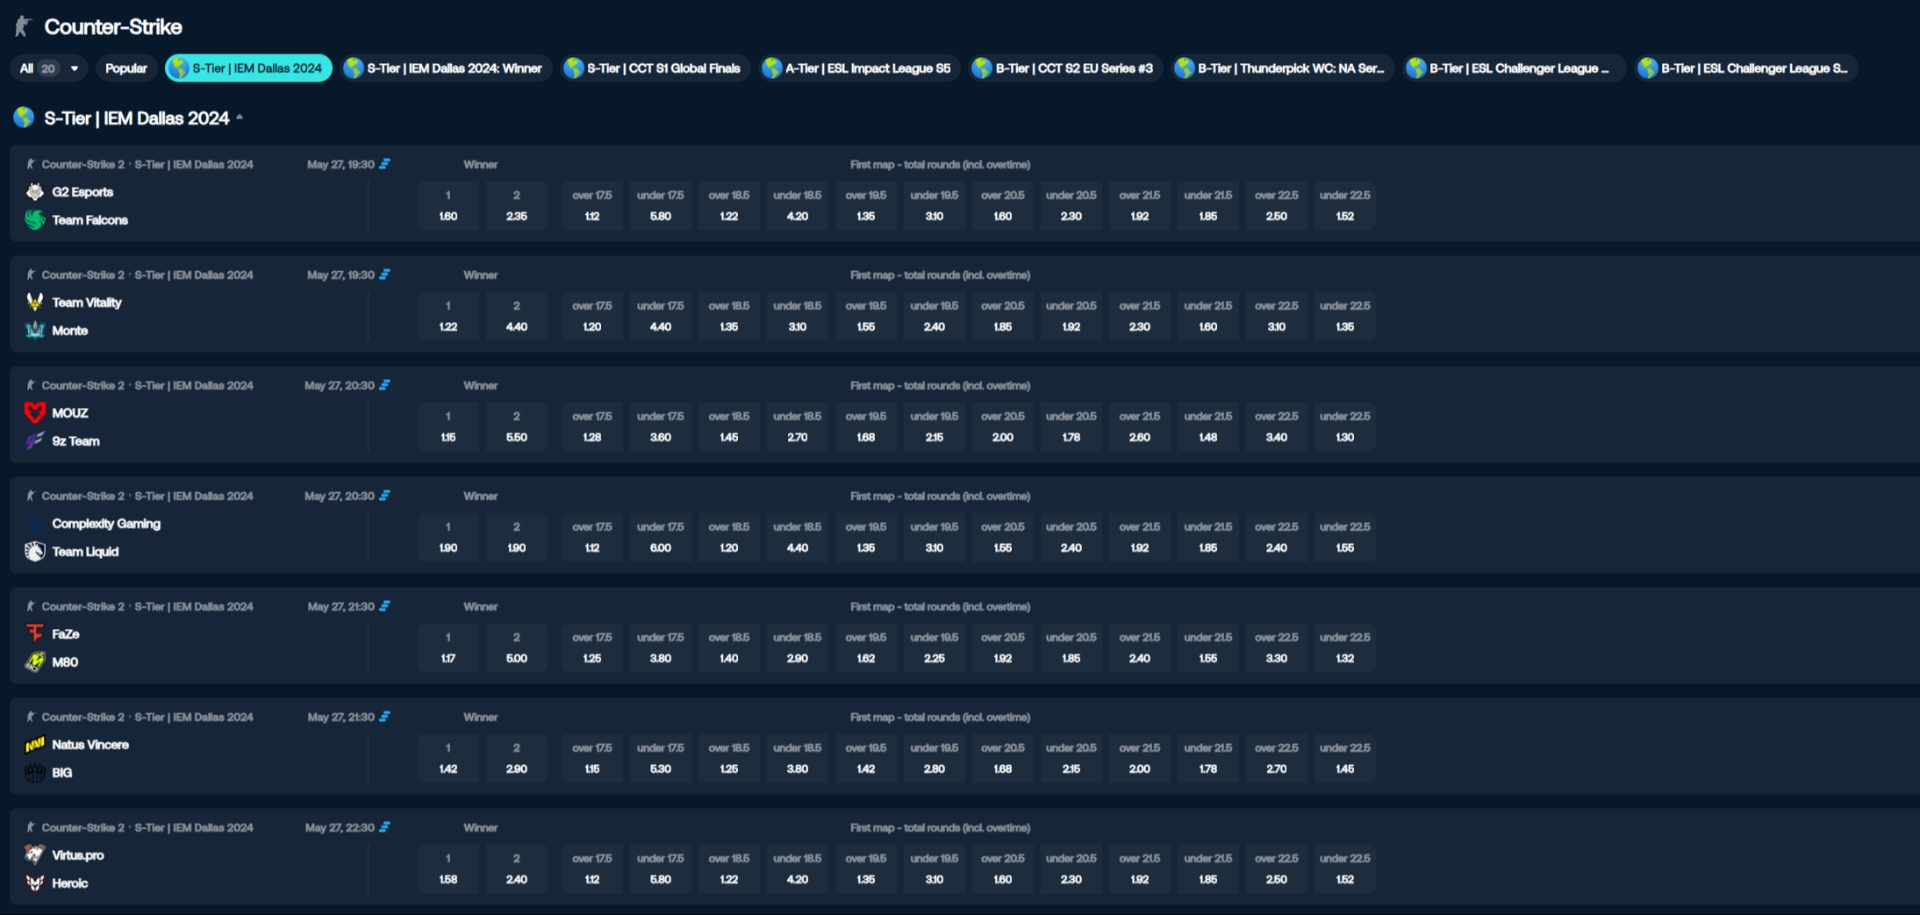1920x915 pixels.
Task: Select the Popular filter tab
Action: click(126, 68)
